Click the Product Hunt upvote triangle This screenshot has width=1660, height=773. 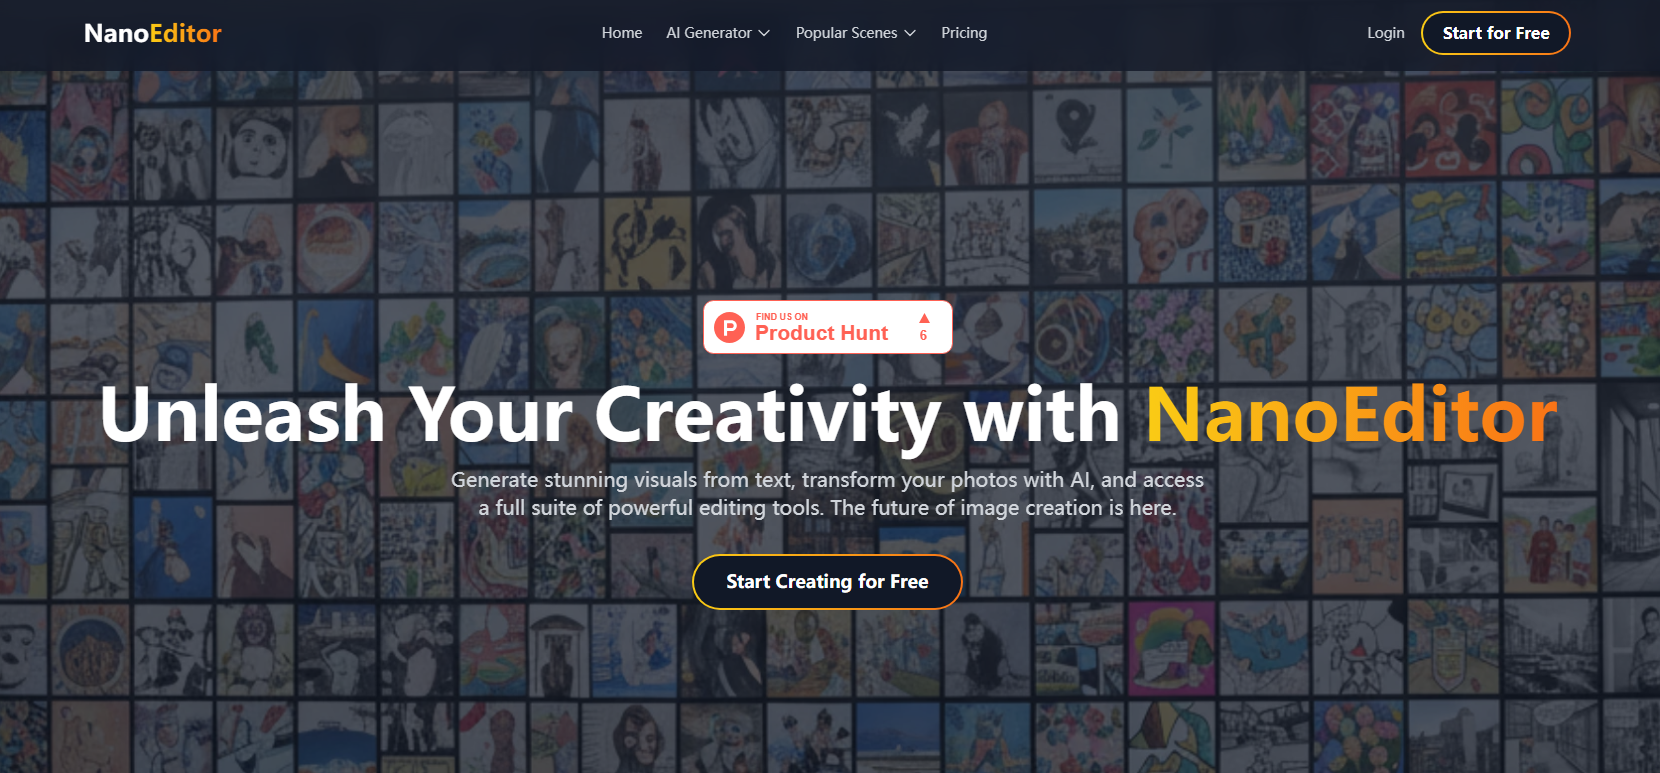pos(924,318)
